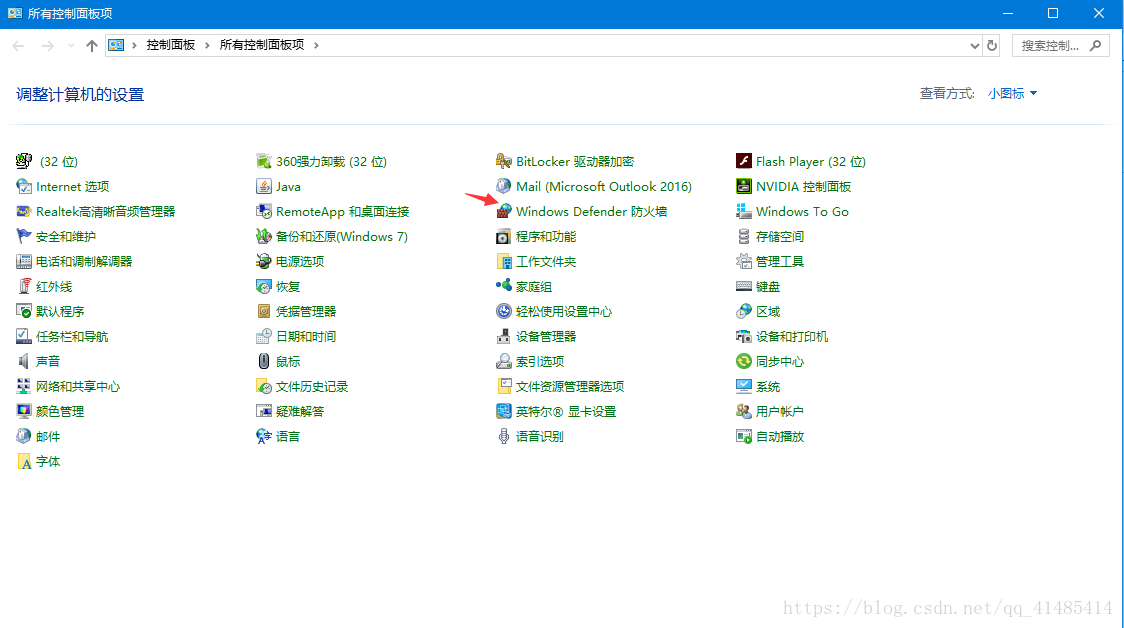Open the 360强力卸载 icon

pyautogui.click(x=264, y=161)
